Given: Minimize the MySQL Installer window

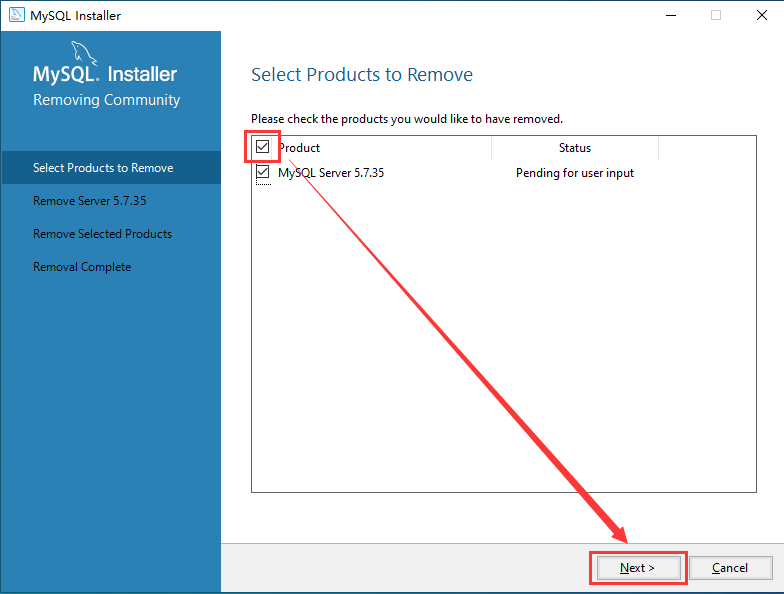Looking at the screenshot, I should click(671, 16).
